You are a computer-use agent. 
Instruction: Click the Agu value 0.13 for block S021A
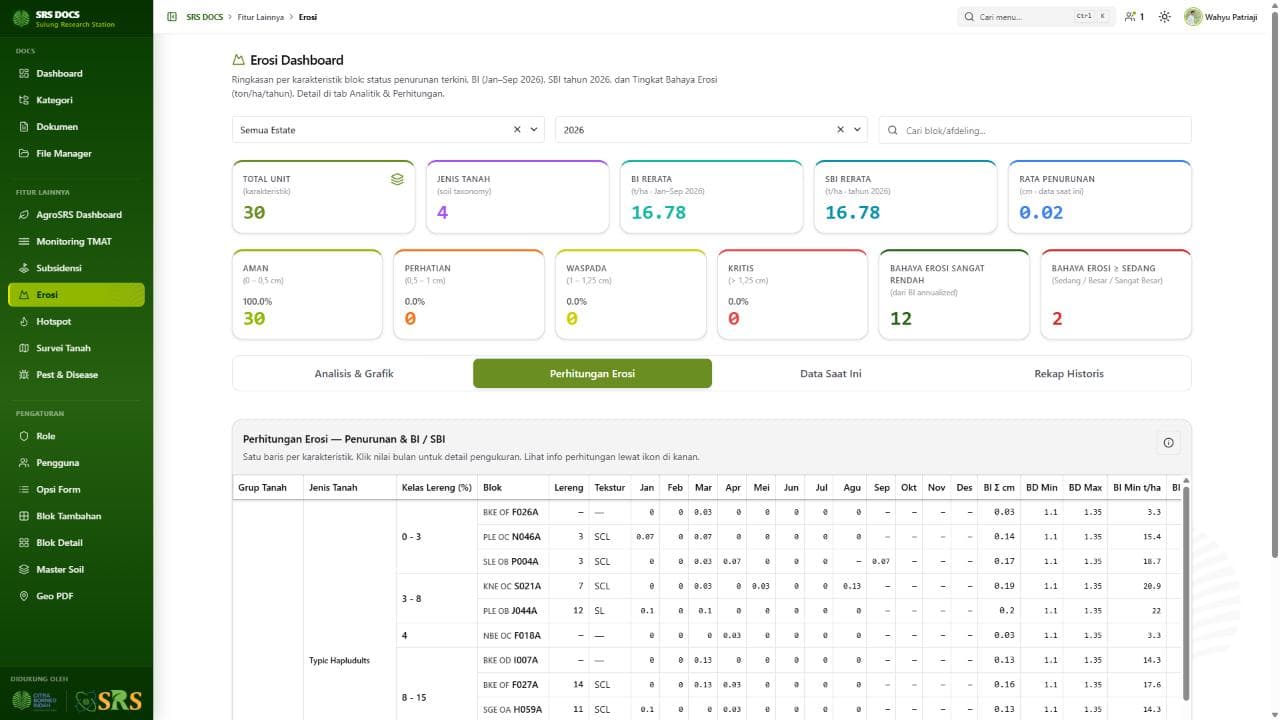[852, 586]
